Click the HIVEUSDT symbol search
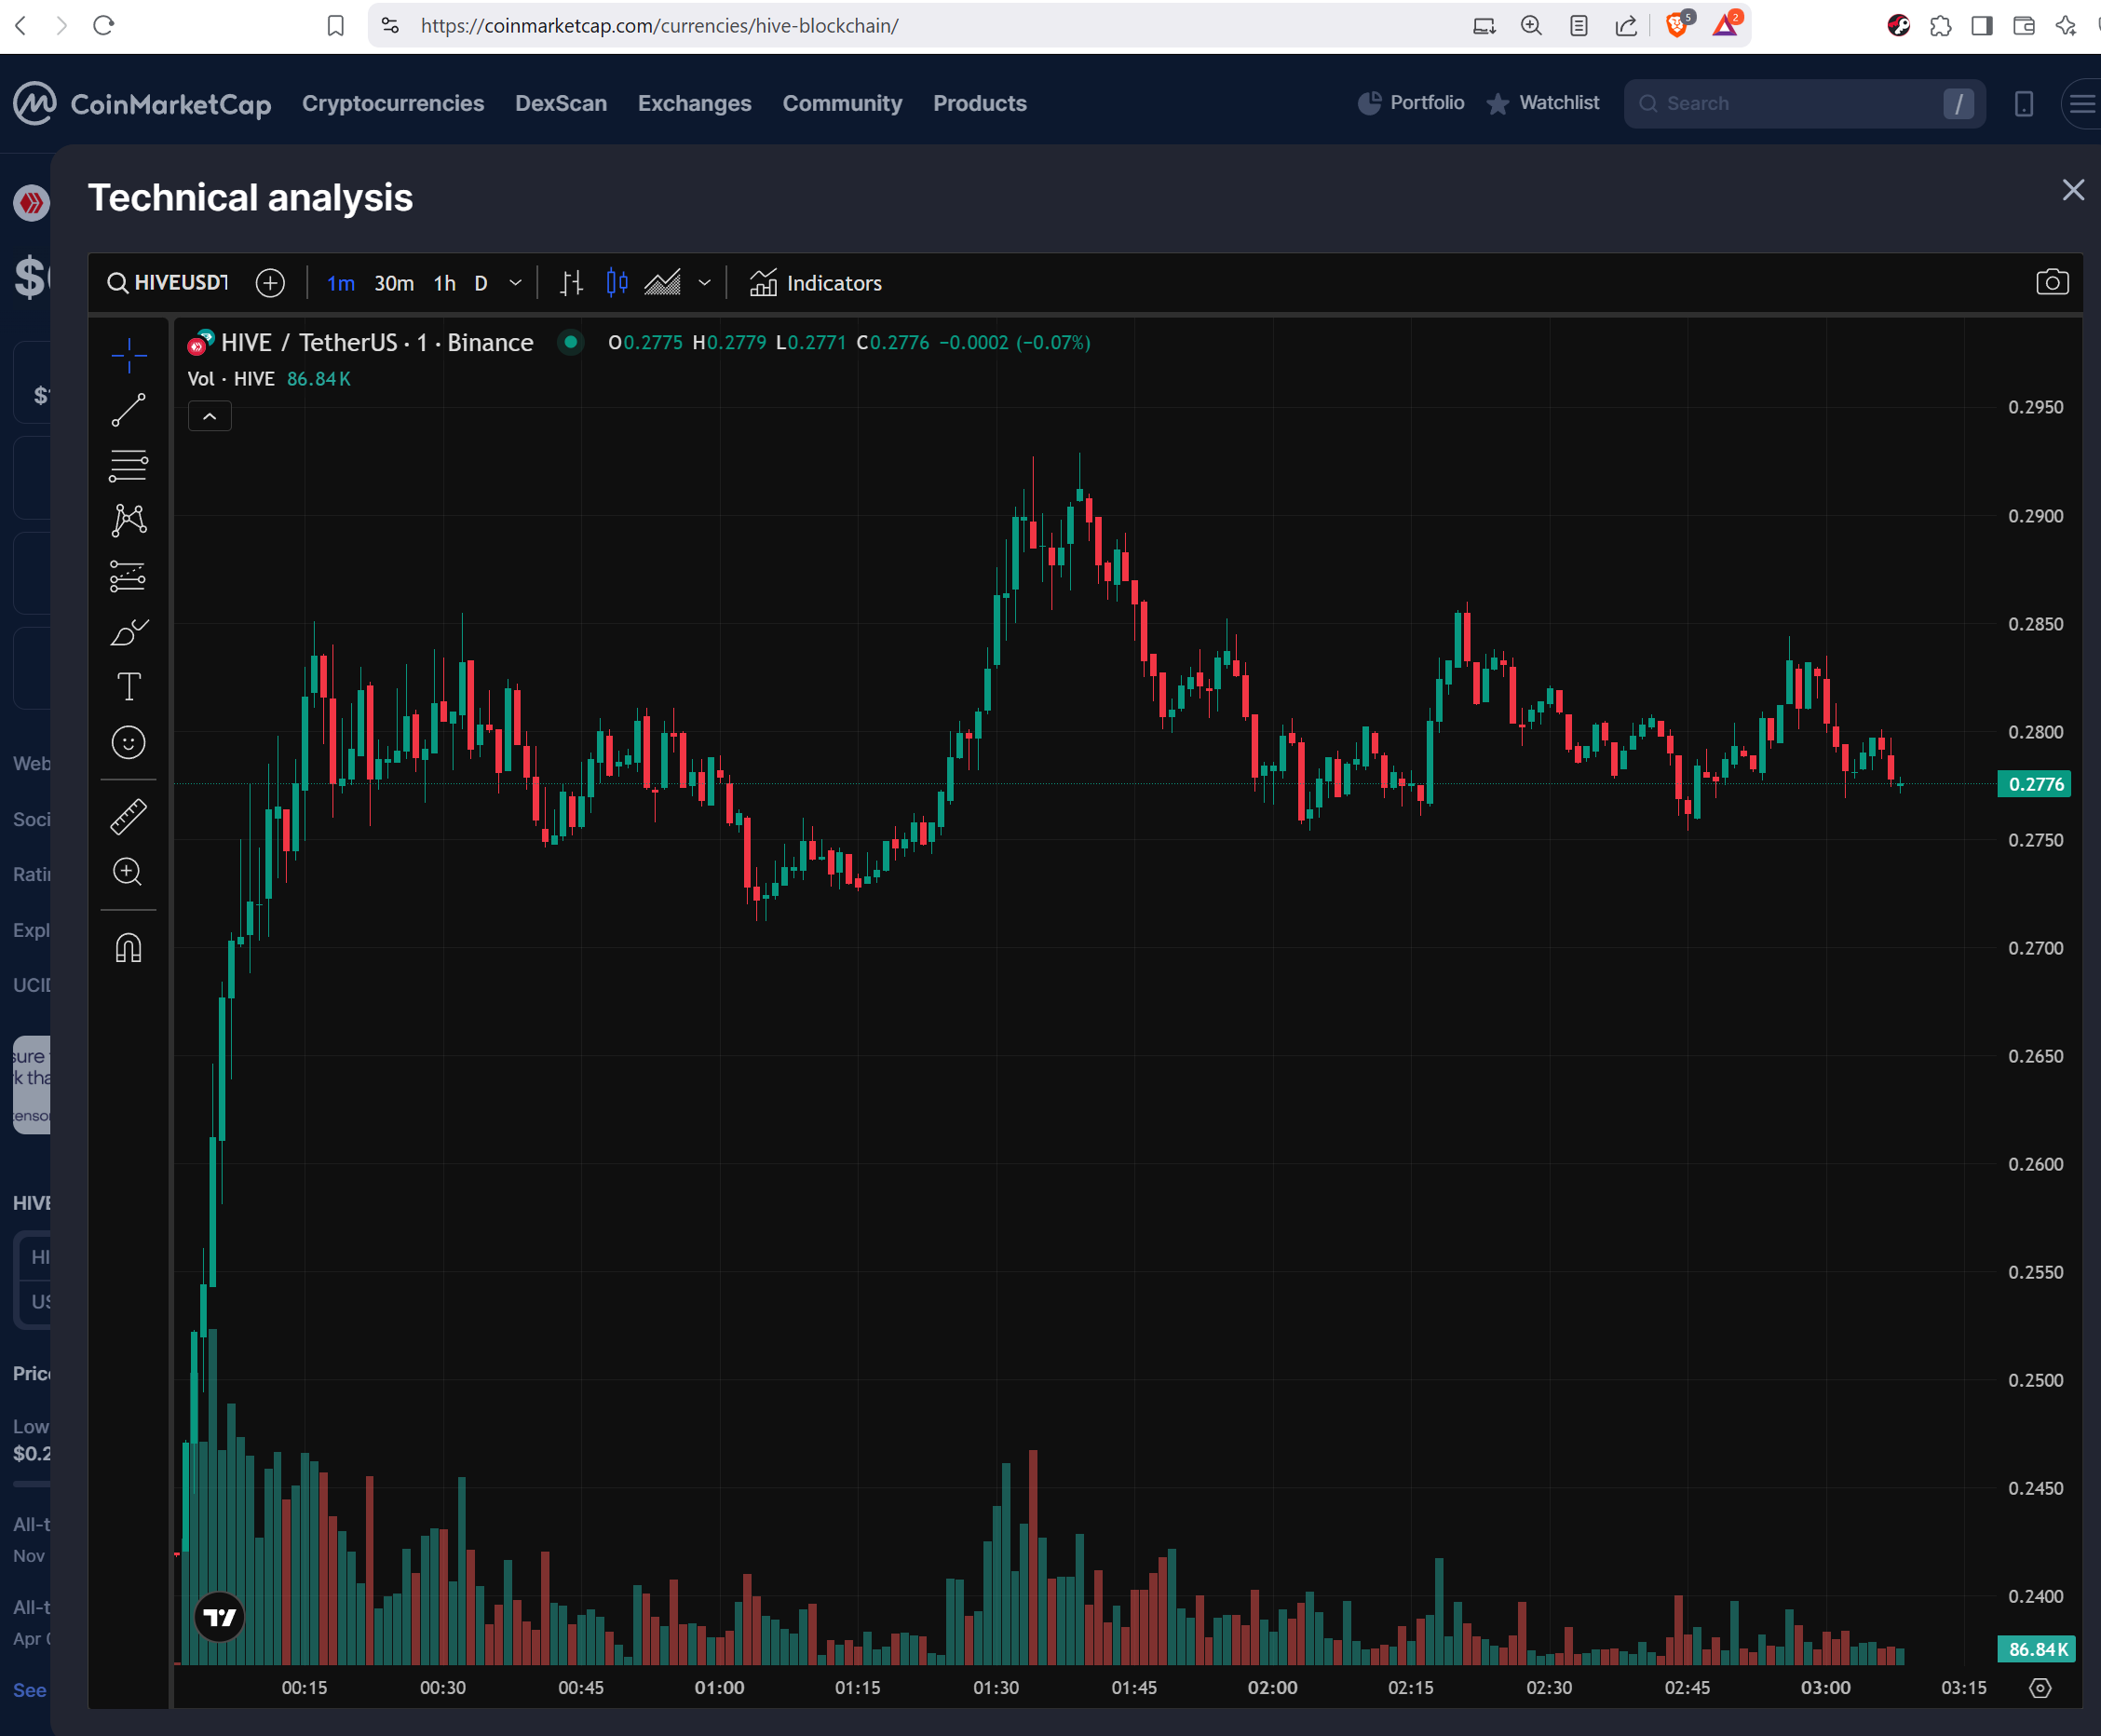The width and height of the screenshot is (2101, 1736). [168, 284]
